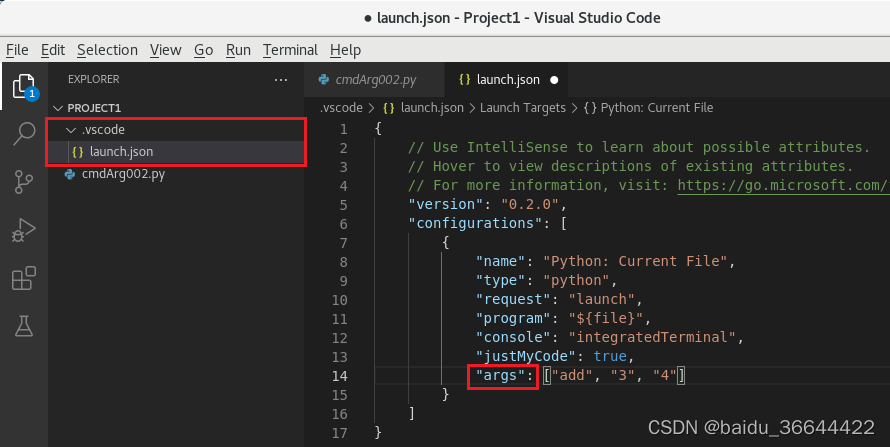Click the Python icon beside cmdArg002.py in Explorer

click(70, 174)
